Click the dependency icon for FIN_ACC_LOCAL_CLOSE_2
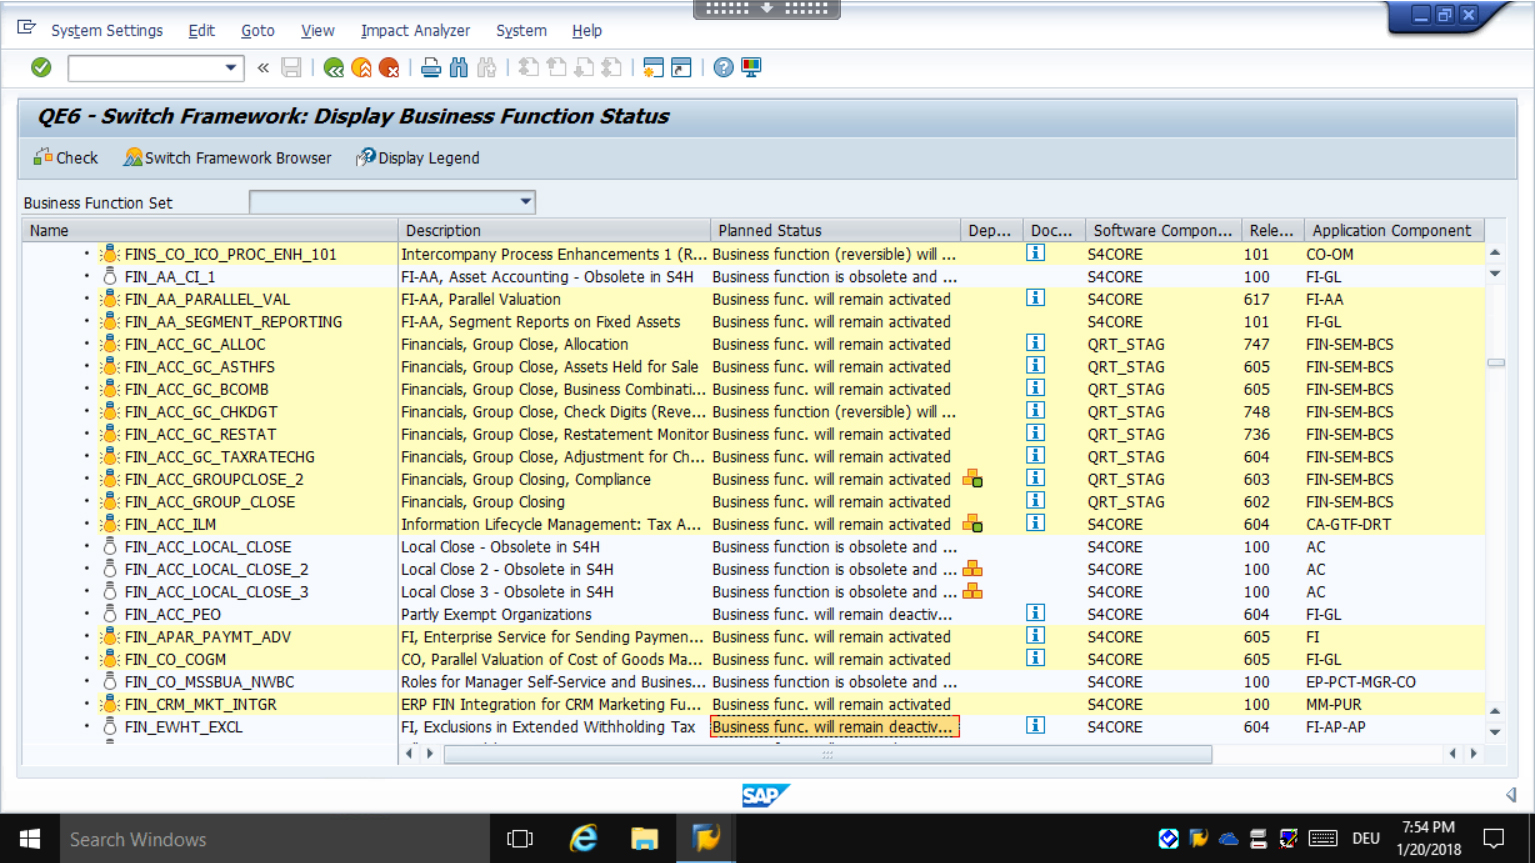Viewport: 1535px width, 863px height. [972, 569]
